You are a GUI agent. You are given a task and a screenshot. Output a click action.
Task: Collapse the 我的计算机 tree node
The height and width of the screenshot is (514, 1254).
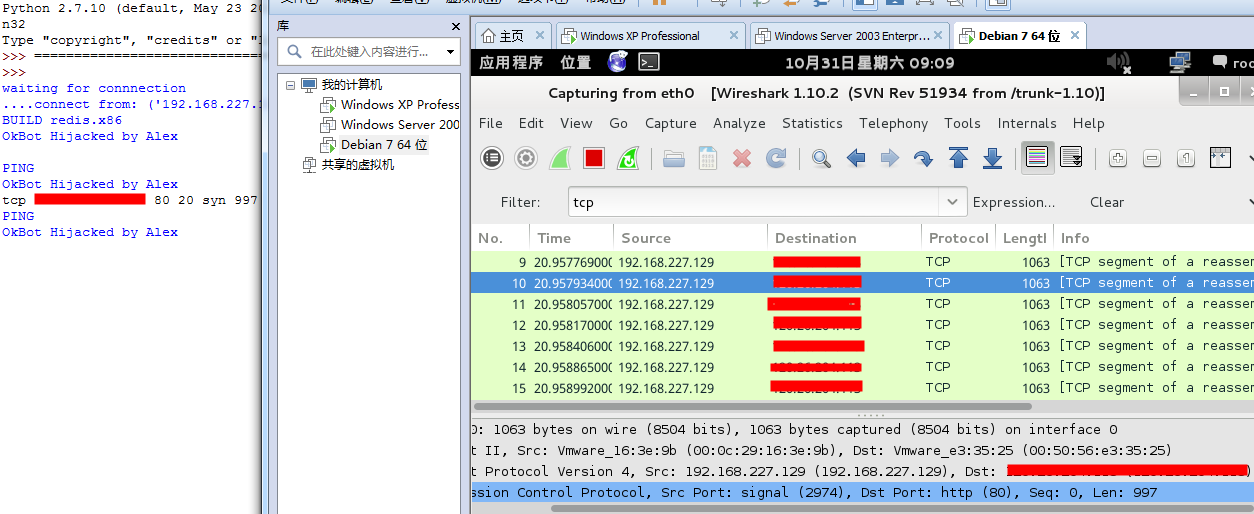[291, 85]
